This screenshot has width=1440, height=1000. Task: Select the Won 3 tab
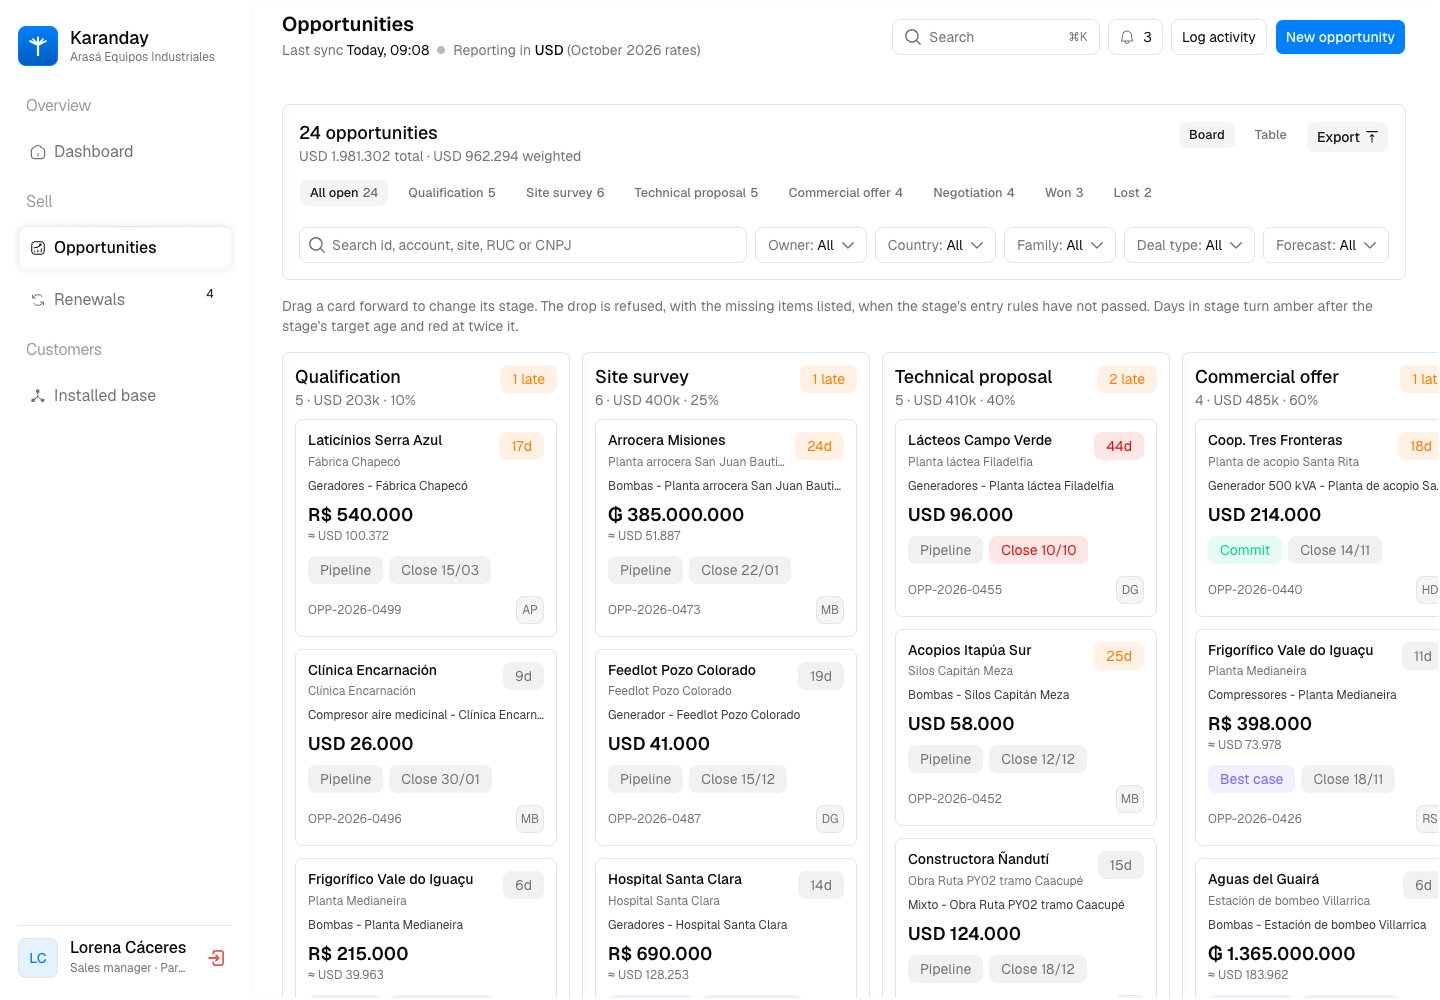click(x=1064, y=193)
